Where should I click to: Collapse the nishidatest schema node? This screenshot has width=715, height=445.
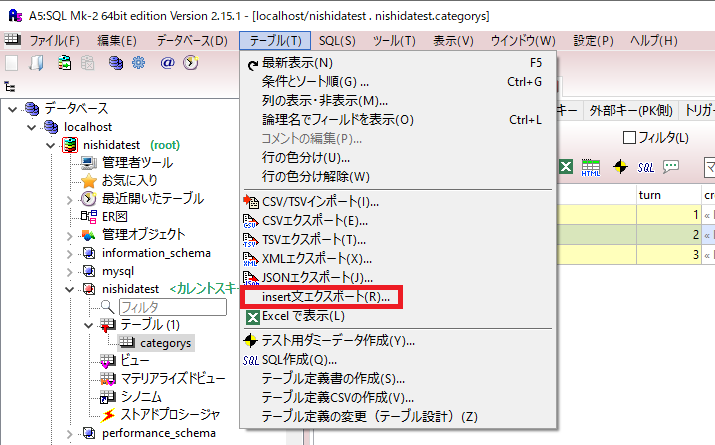pos(69,290)
